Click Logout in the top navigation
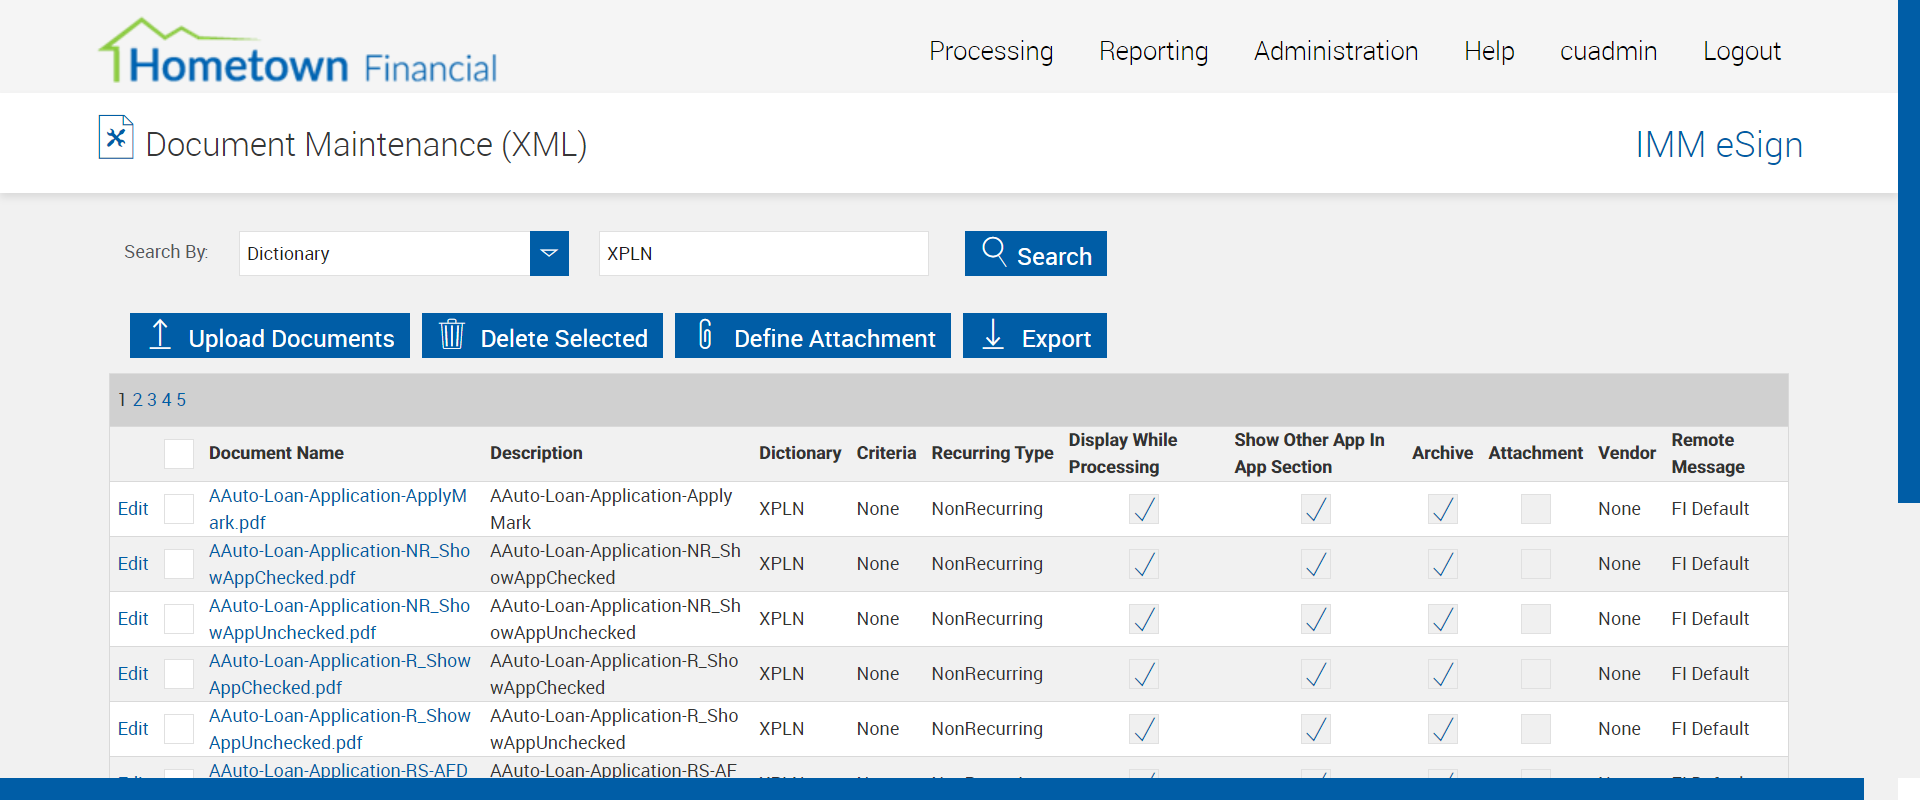This screenshot has width=1920, height=800. (1741, 51)
